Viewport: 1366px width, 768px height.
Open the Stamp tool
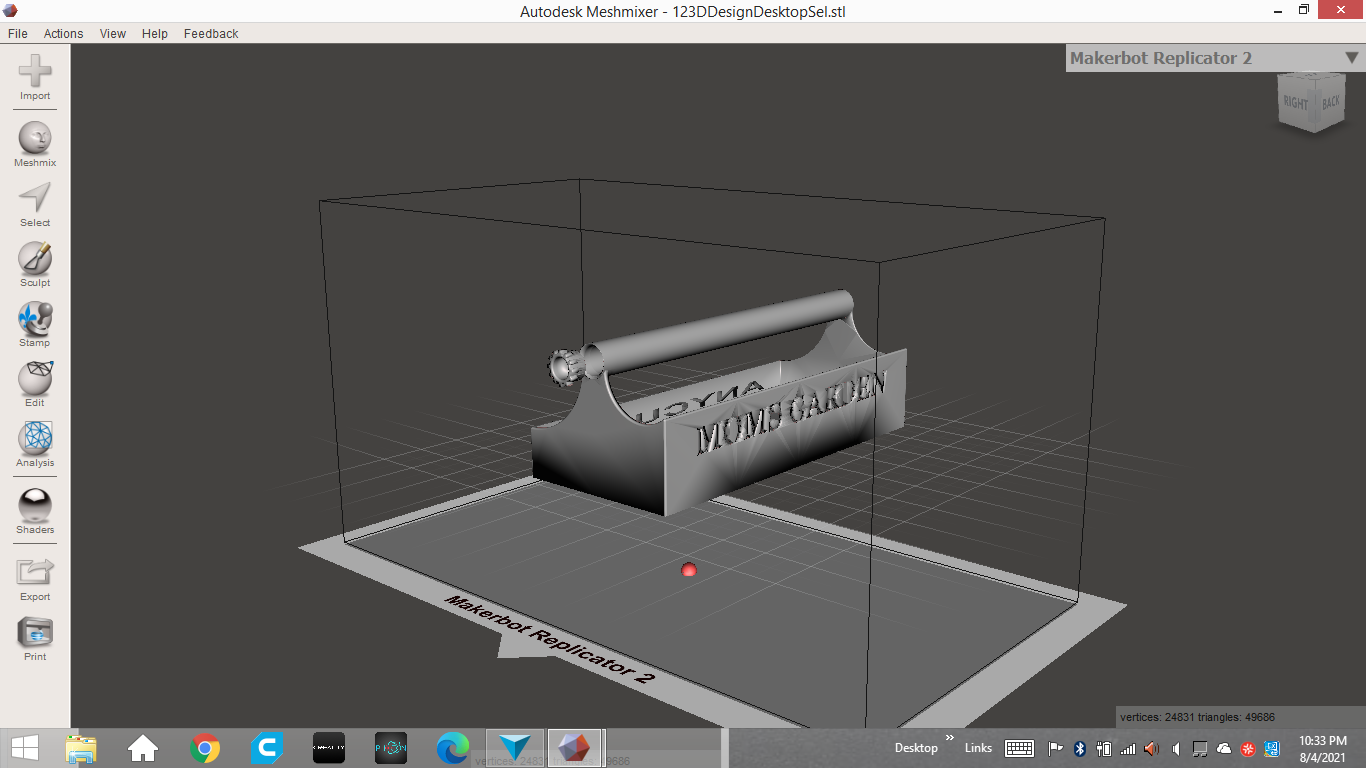click(x=35, y=319)
